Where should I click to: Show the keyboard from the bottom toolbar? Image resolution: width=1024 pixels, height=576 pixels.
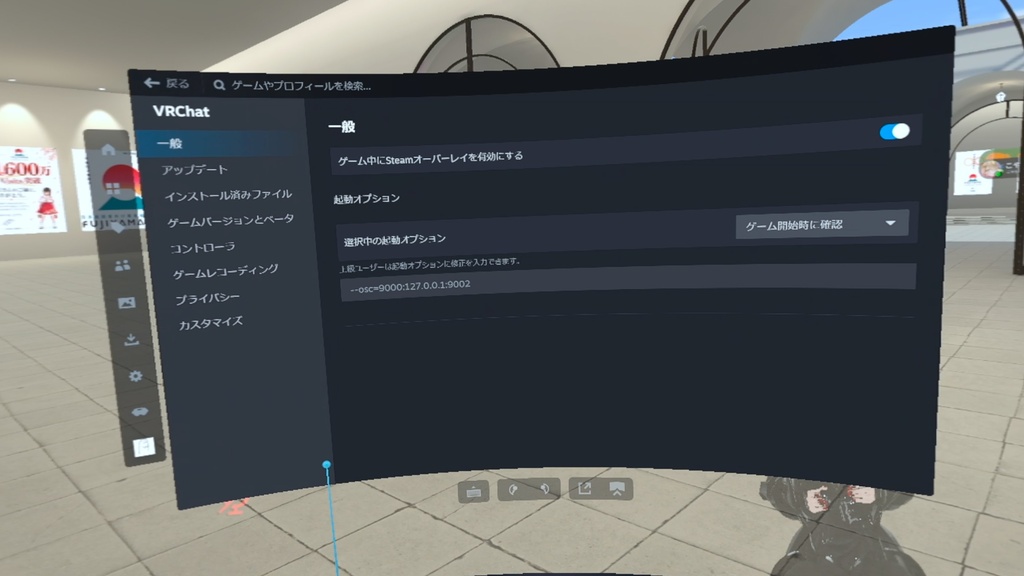coord(473,491)
